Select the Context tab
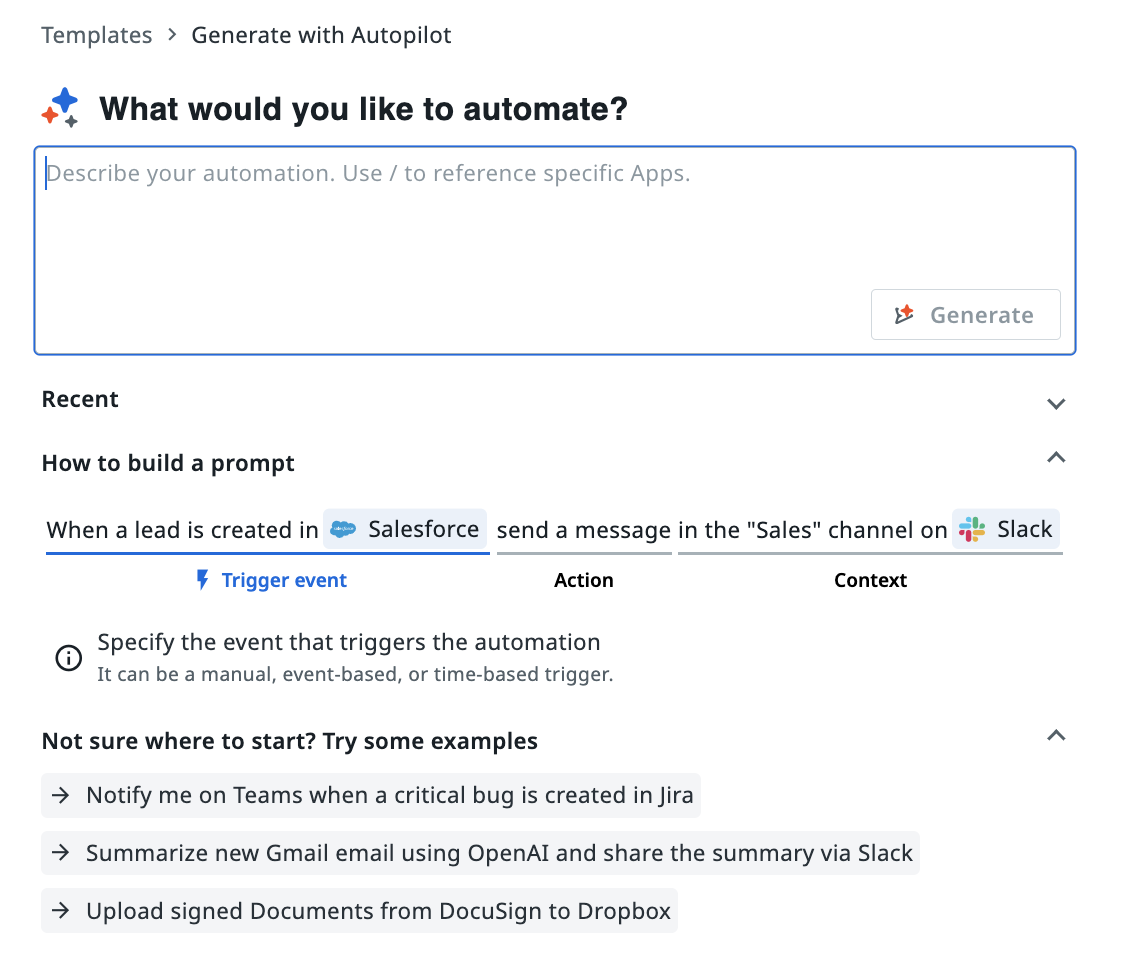1138x958 pixels. click(x=870, y=580)
